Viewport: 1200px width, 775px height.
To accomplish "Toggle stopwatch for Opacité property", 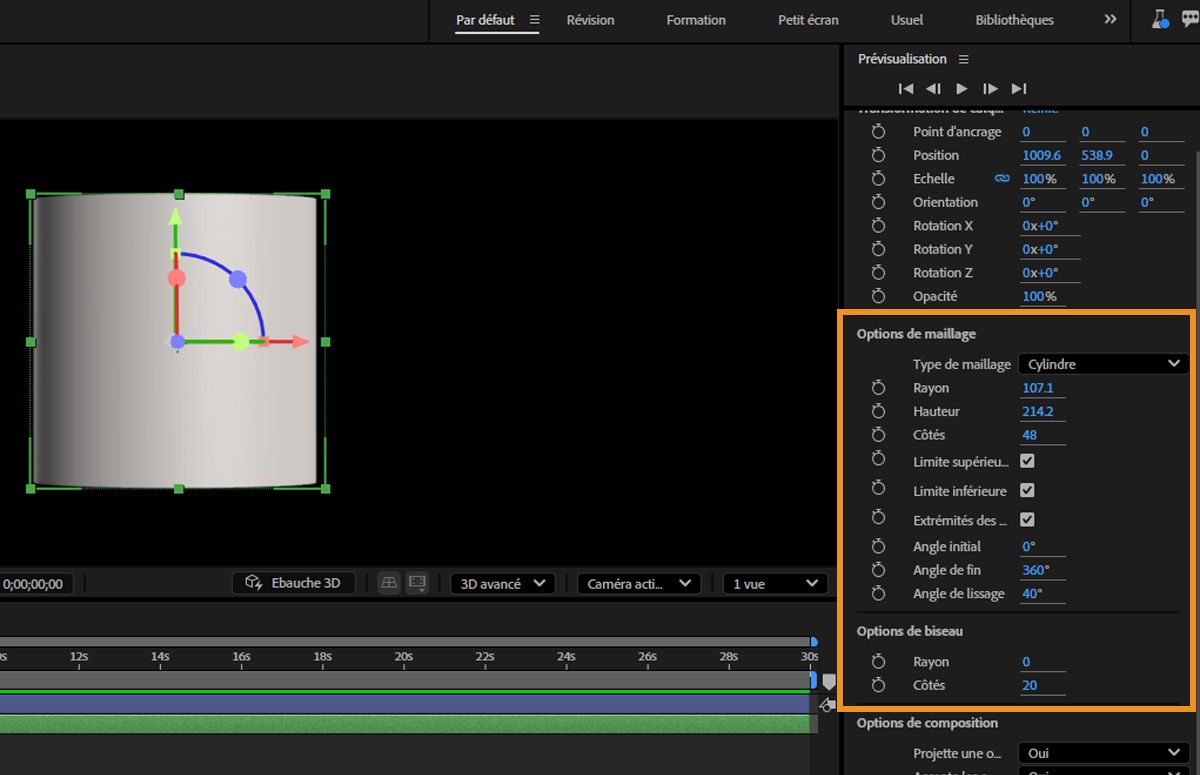I will (x=878, y=296).
